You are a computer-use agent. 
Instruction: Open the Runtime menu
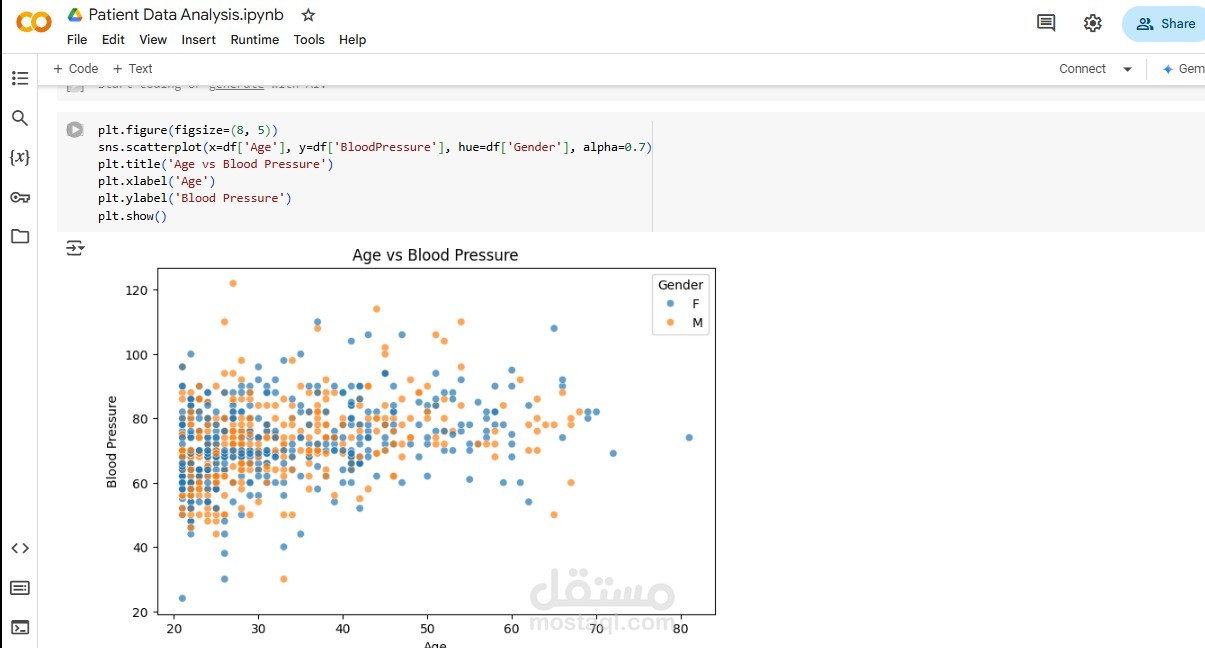255,40
